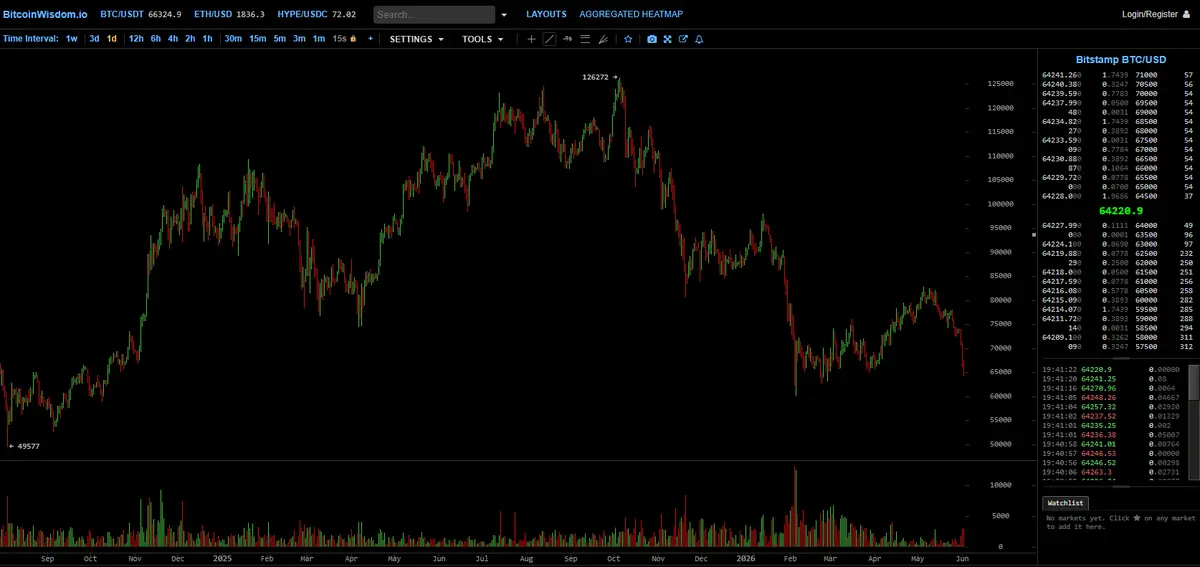Select the price label drawing tool
Image resolution: width=1200 pixels, height=567 pixels.
[567, 39]
